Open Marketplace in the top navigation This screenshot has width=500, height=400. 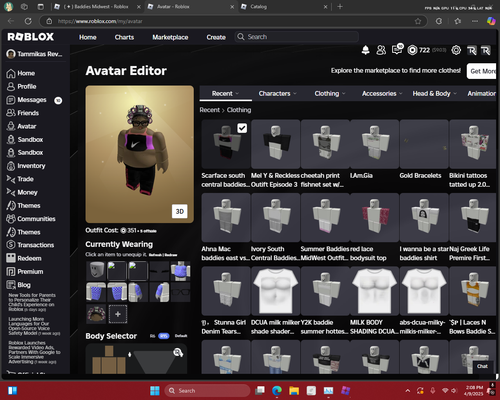(170, 37)
